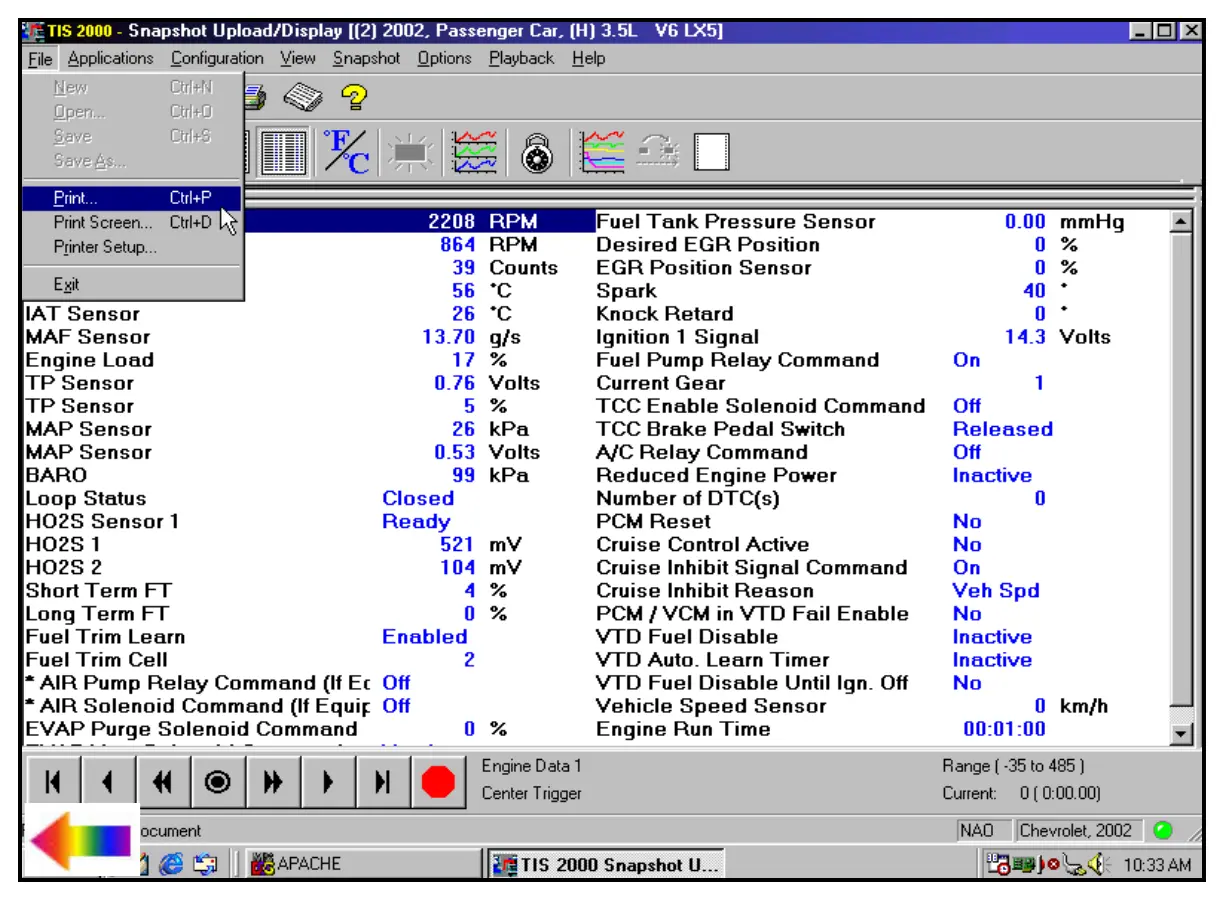
Task: Choose Print... from the File menu
Action: click(76, 198)
